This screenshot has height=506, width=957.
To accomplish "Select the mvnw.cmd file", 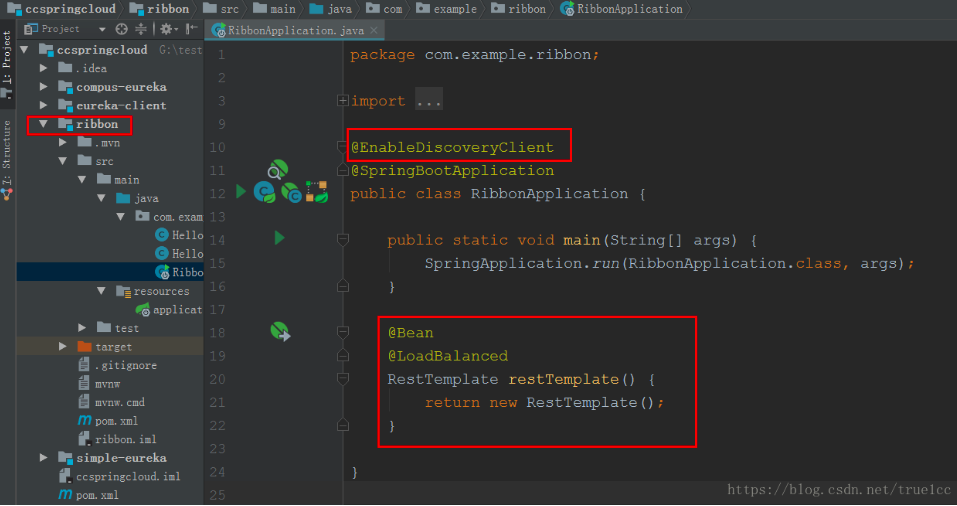I will coord(112,402).
